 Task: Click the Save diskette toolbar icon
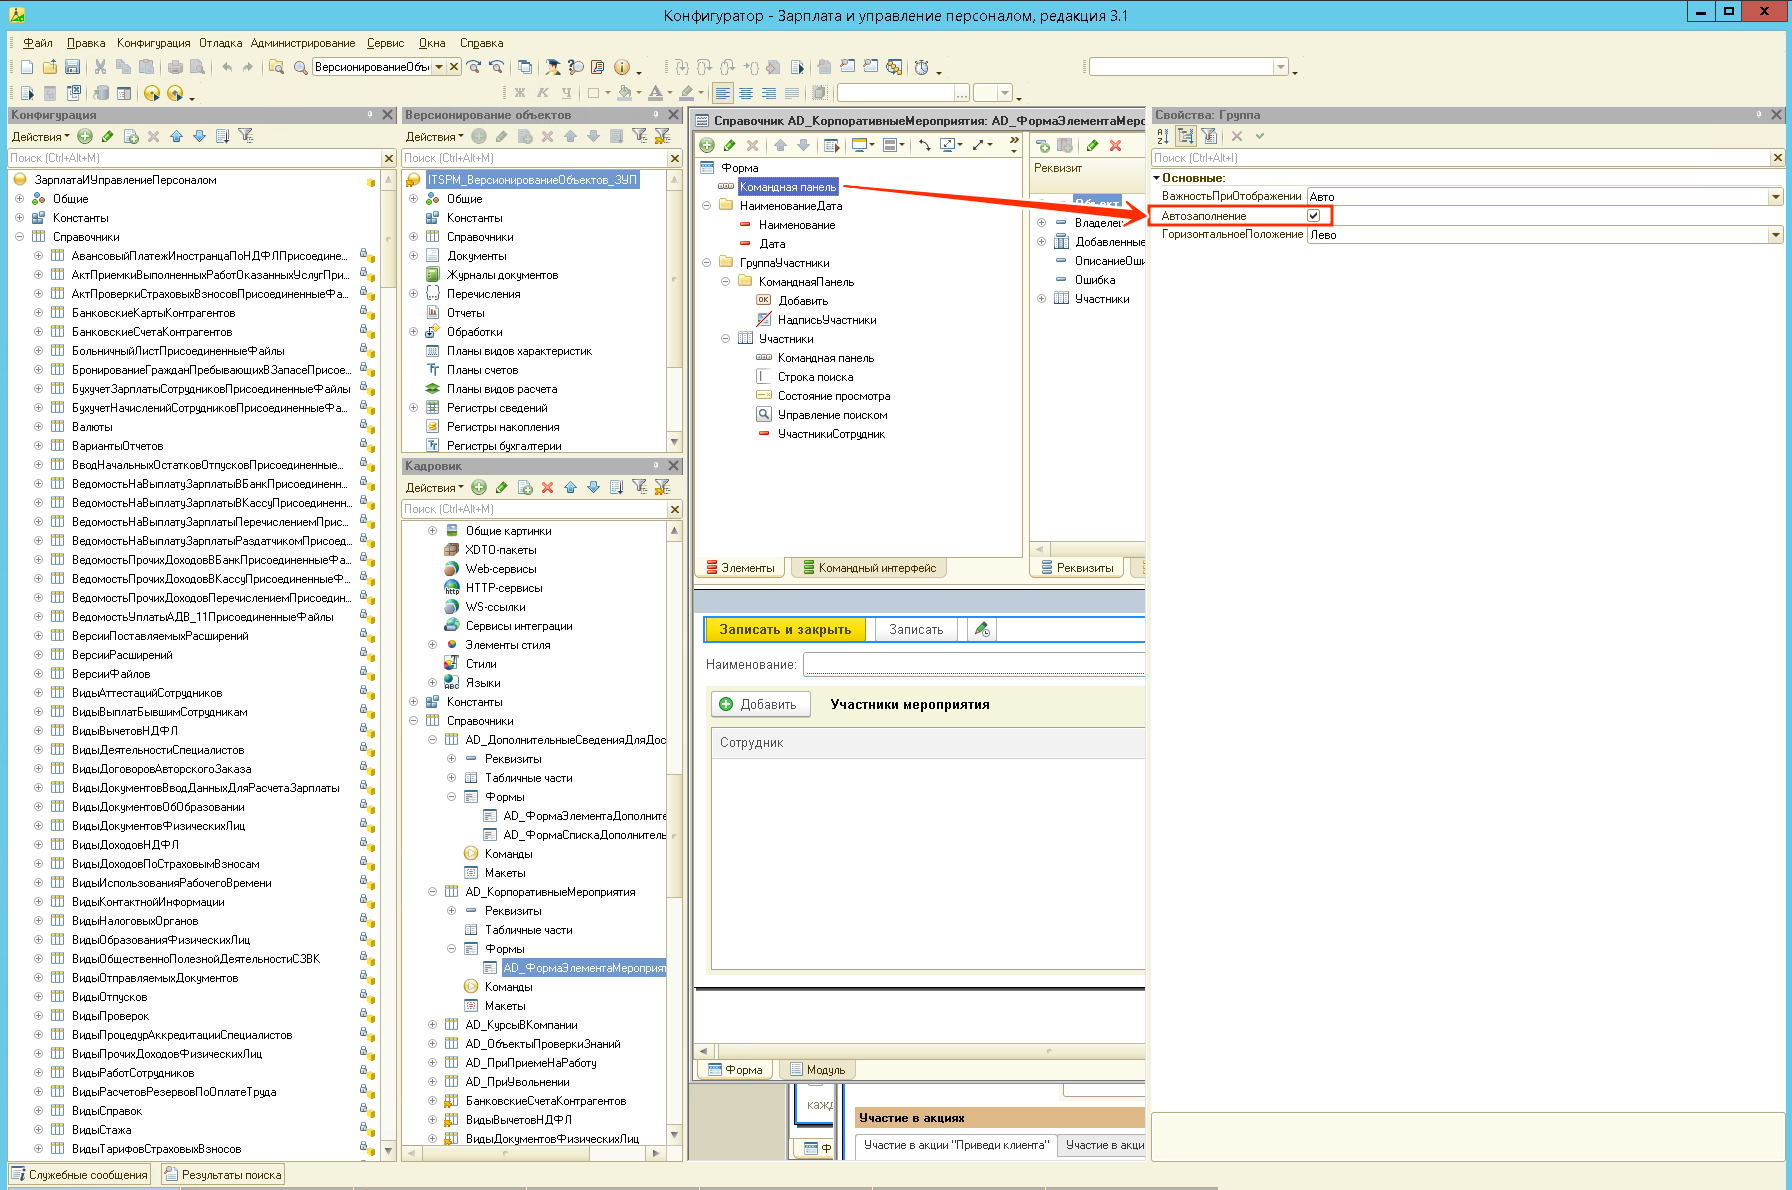click(x=72, y=67)
